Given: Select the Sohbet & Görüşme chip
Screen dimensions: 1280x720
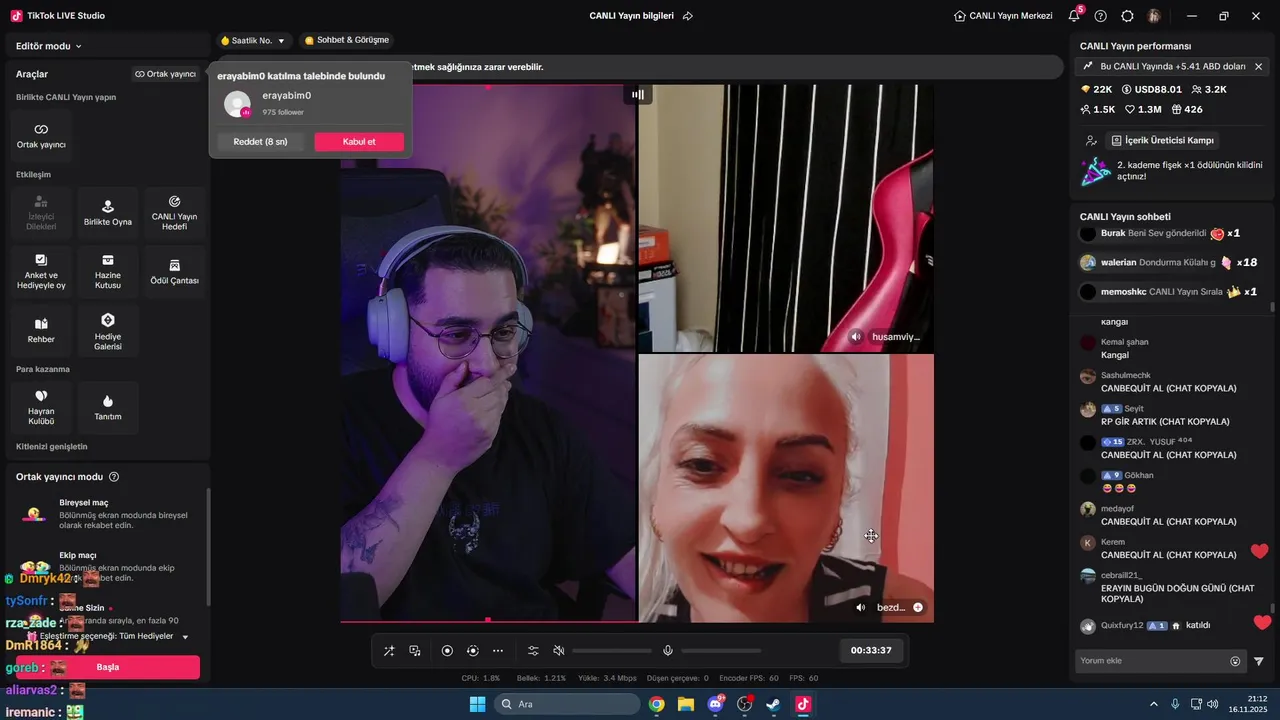Looking at the screenshot, I should click(x=346, y=40).
